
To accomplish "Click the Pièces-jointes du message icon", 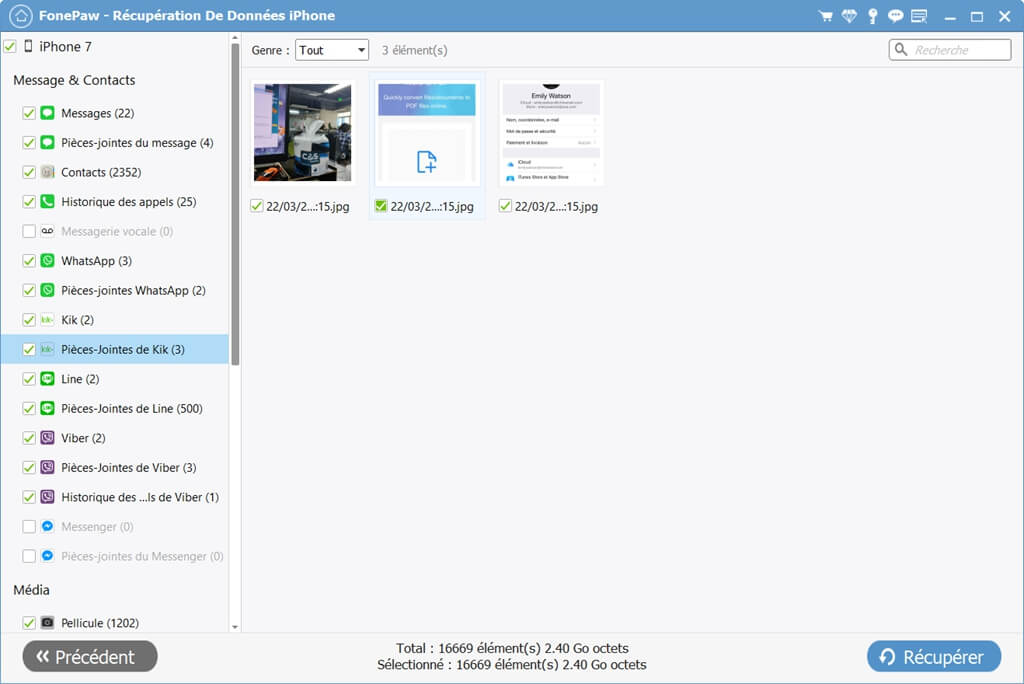I will pyautogui.click(x=48, y=142).
